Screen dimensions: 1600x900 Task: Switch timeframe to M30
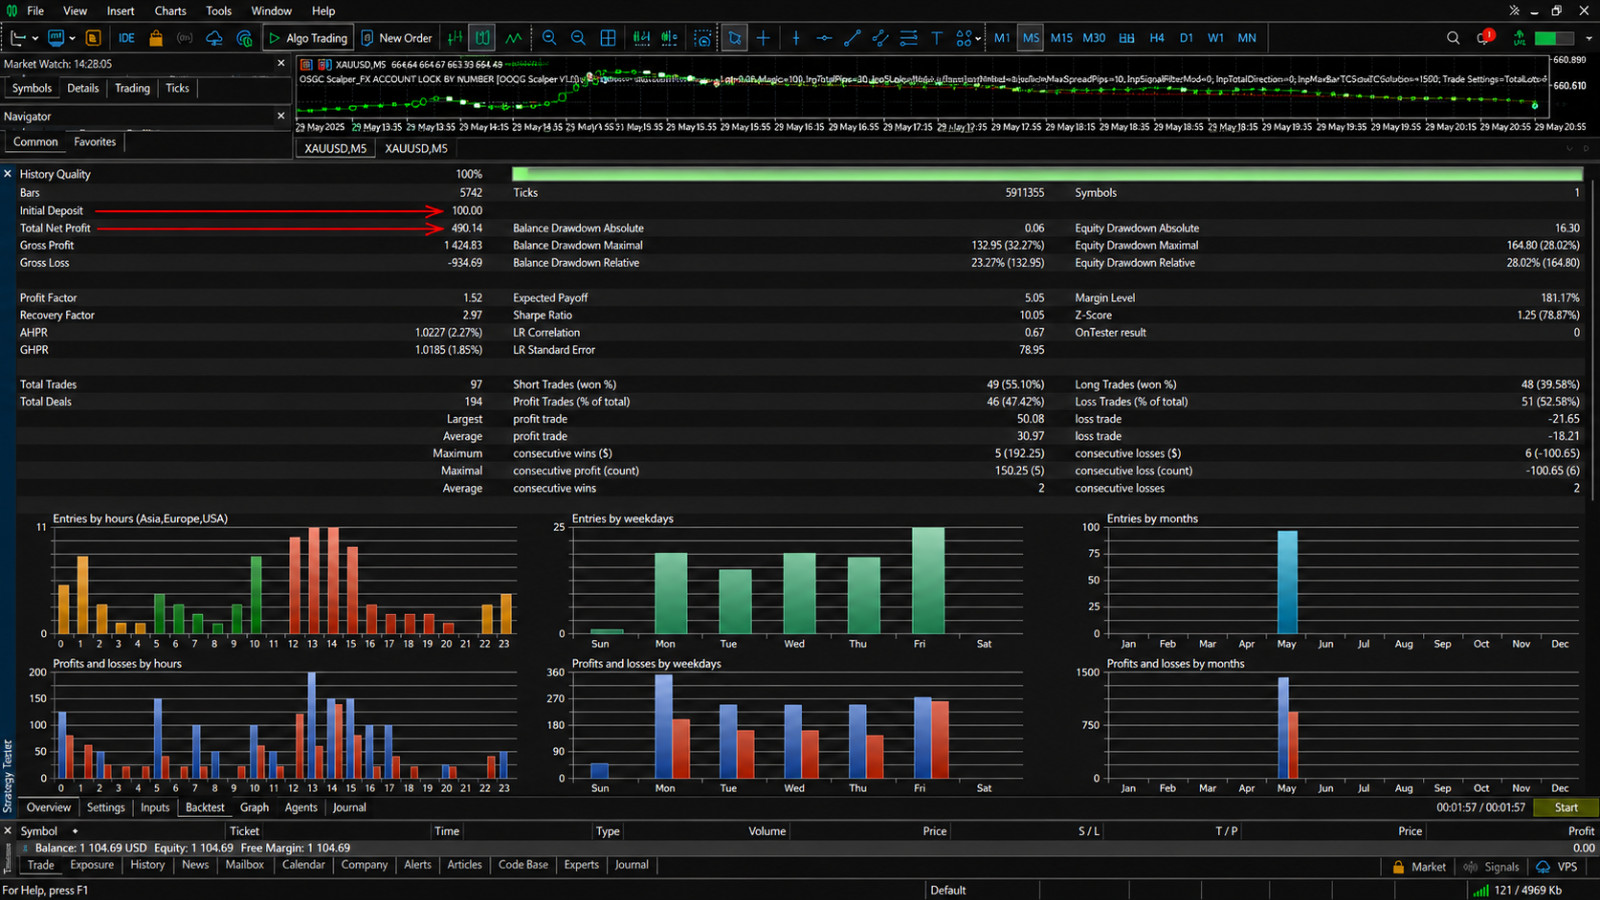[x=1094, y=38]
